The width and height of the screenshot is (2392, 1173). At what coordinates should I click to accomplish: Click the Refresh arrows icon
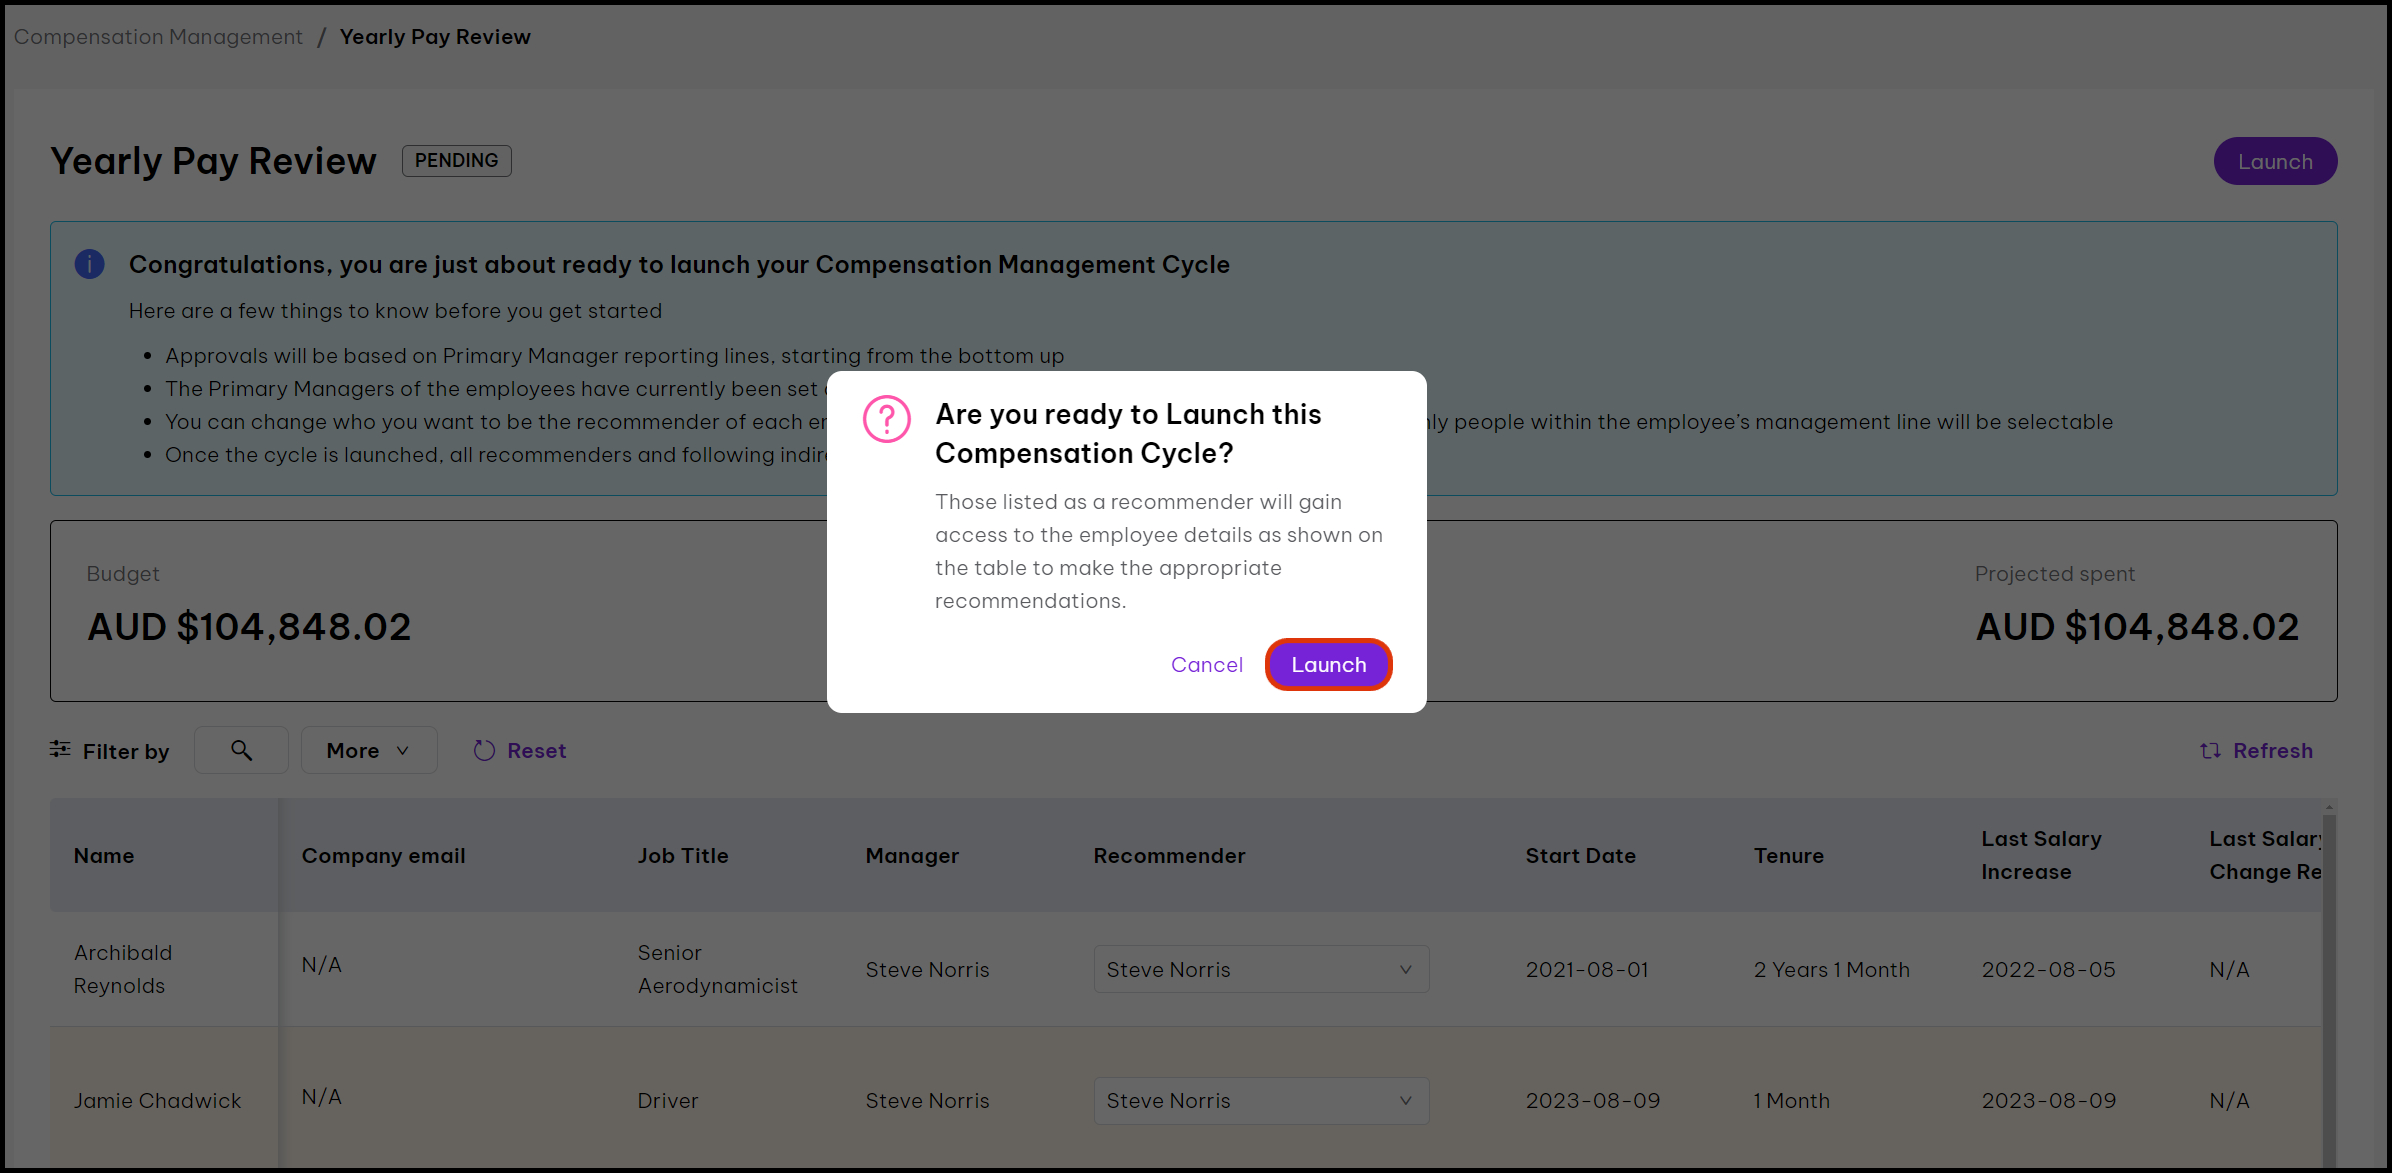click(2210, 751)
